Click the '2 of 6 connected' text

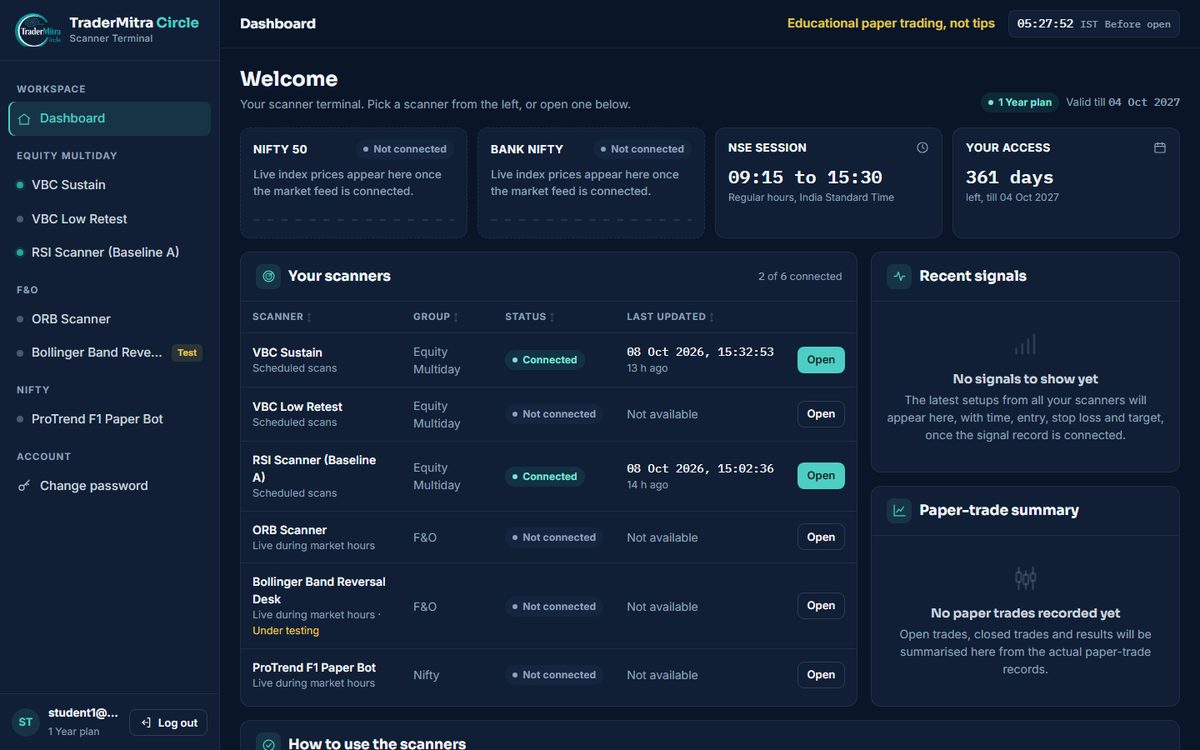(x=800, y=276)
